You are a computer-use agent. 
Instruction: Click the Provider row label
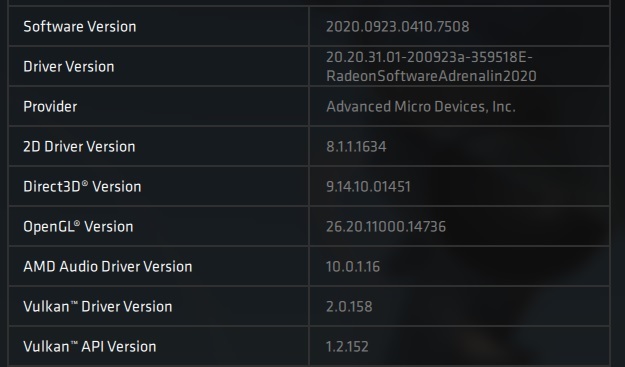[50, 106]
